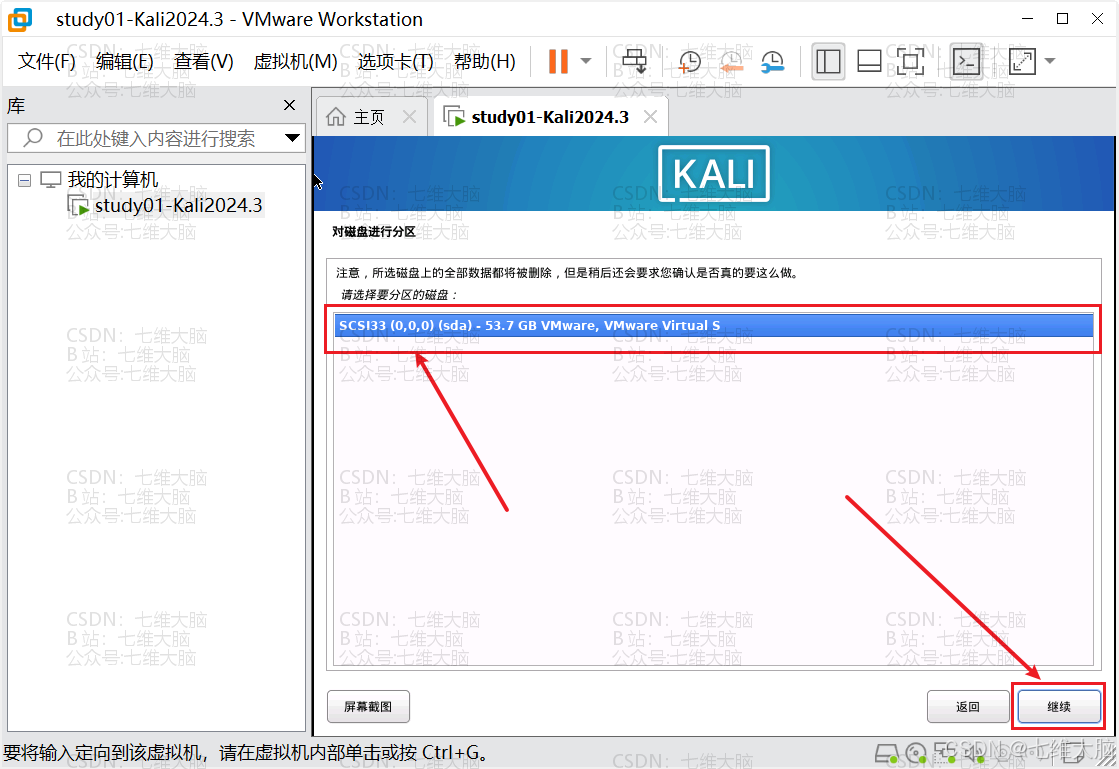Click the 请选择要分区的磁盘 label
Screen dimensions: 1119x769
(x=399, y=295)
